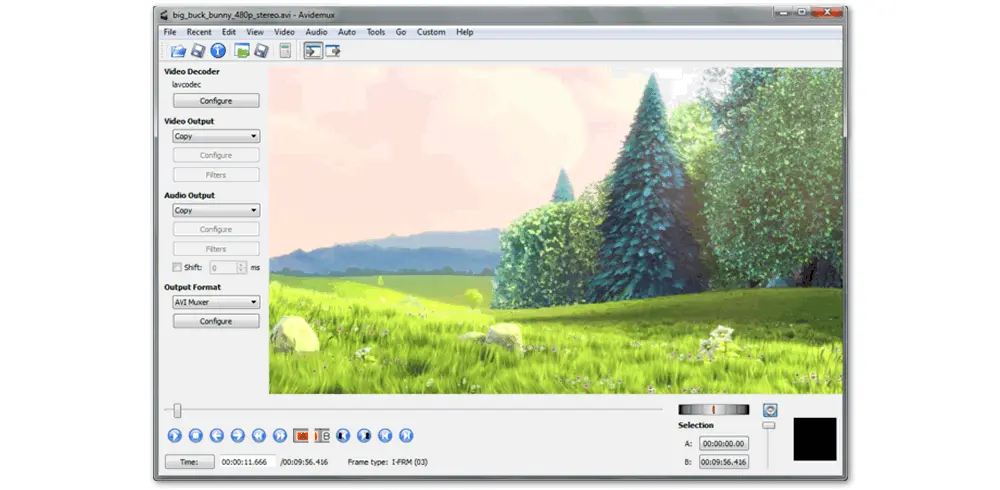Open the Audio Output Copy dropdown
The width and height of the screenshot is (1000, 490).
216,210
